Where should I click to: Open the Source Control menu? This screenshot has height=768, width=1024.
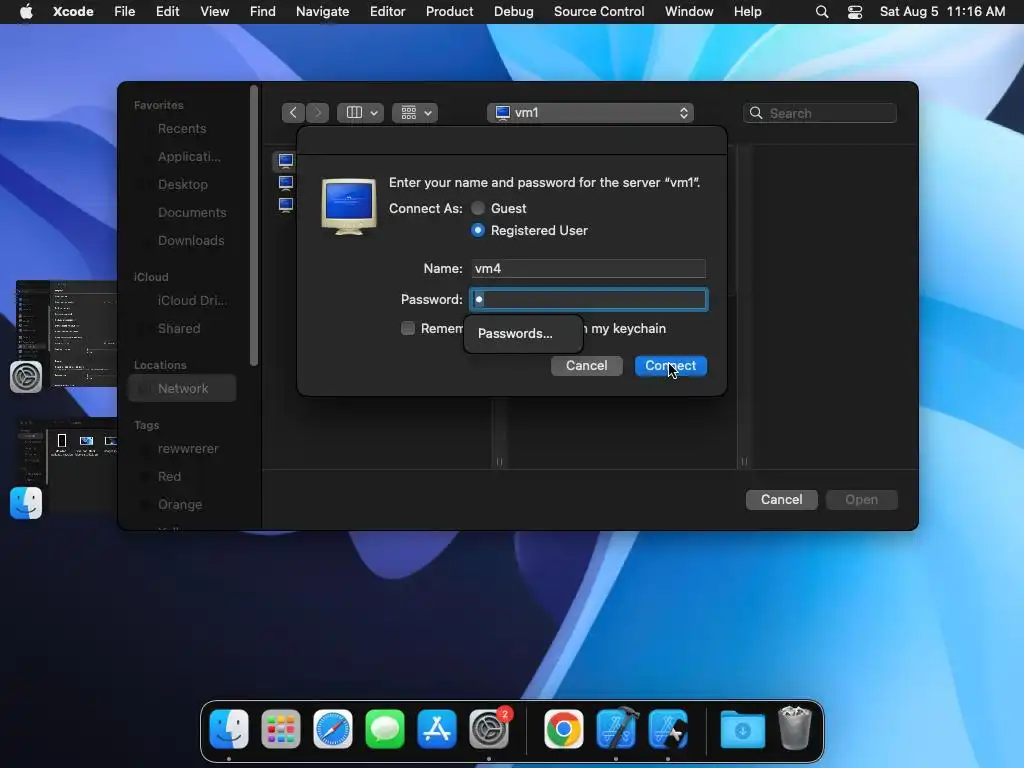(599, 12)
